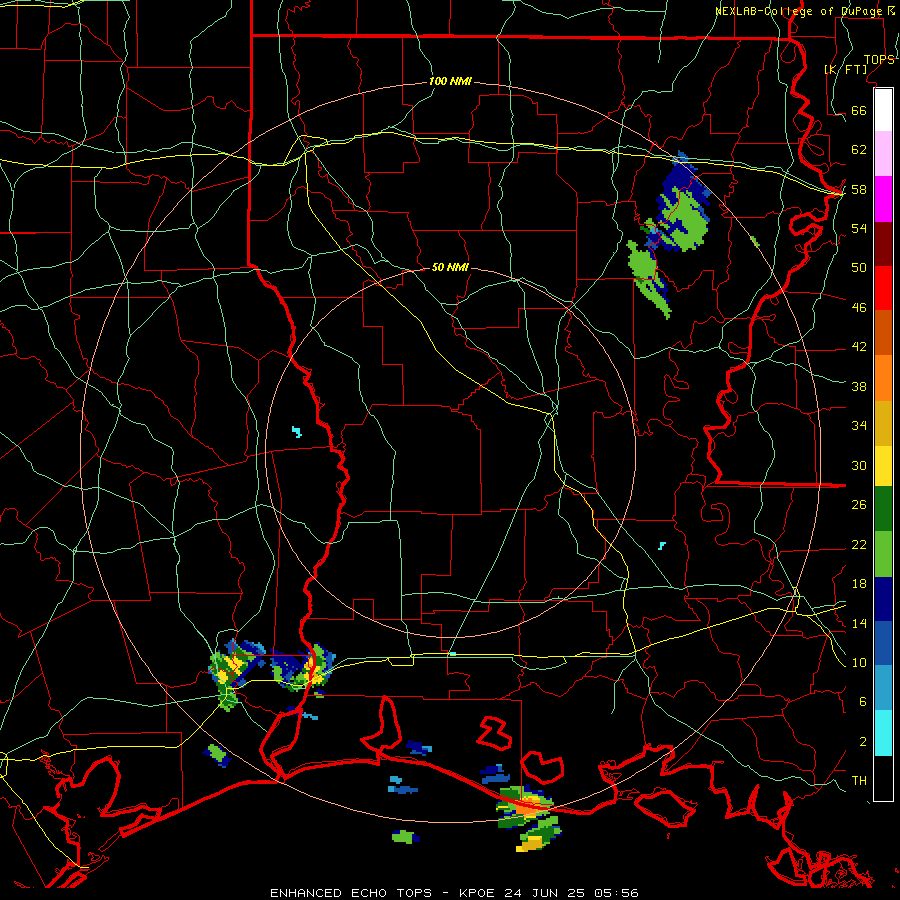Select the light pink legend color block
The height and width of the screenshot is (900, 900).
(x=883, y=154)
